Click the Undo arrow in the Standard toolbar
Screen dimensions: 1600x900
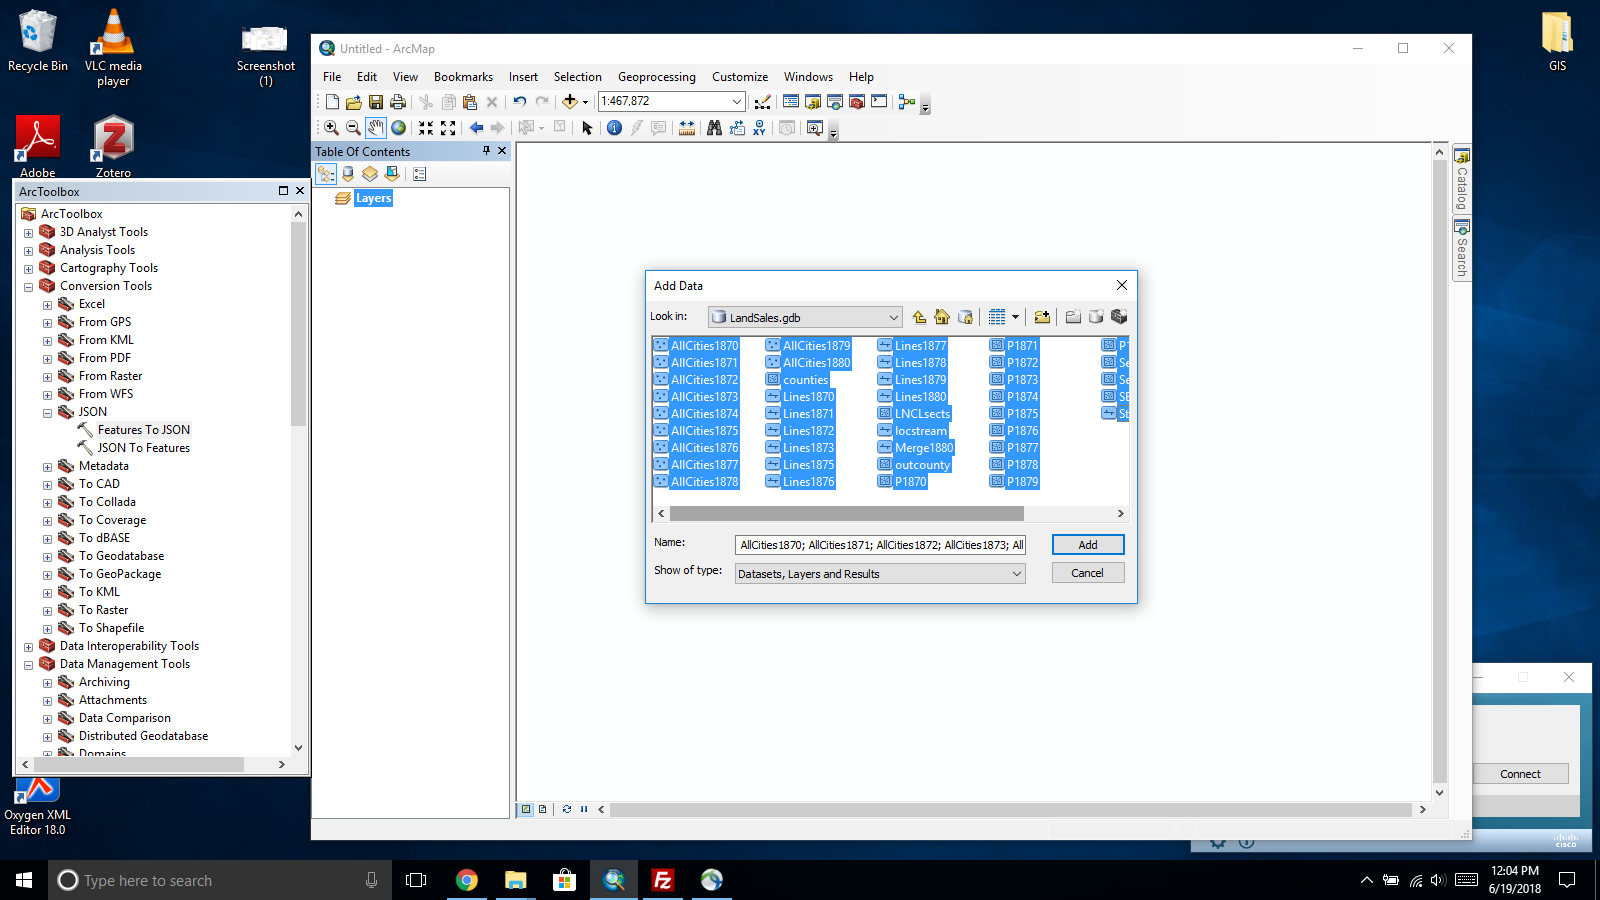(x=520, y=102)
